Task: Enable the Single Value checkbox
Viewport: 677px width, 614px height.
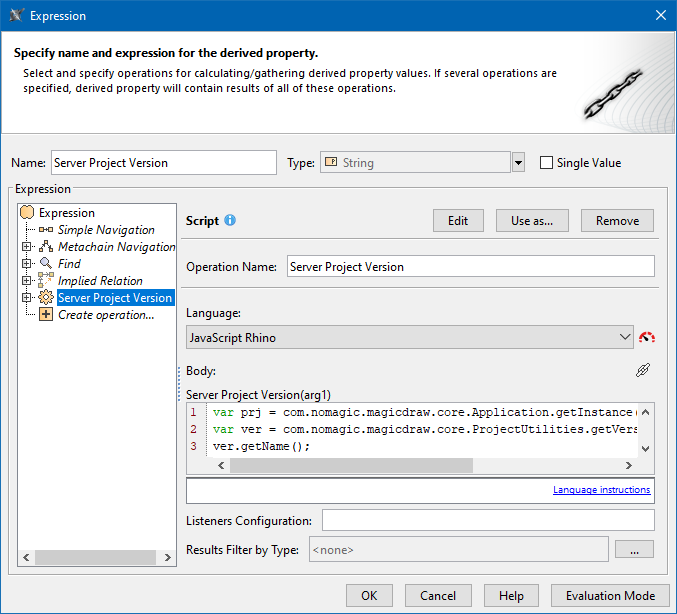Action: [546, 163]
